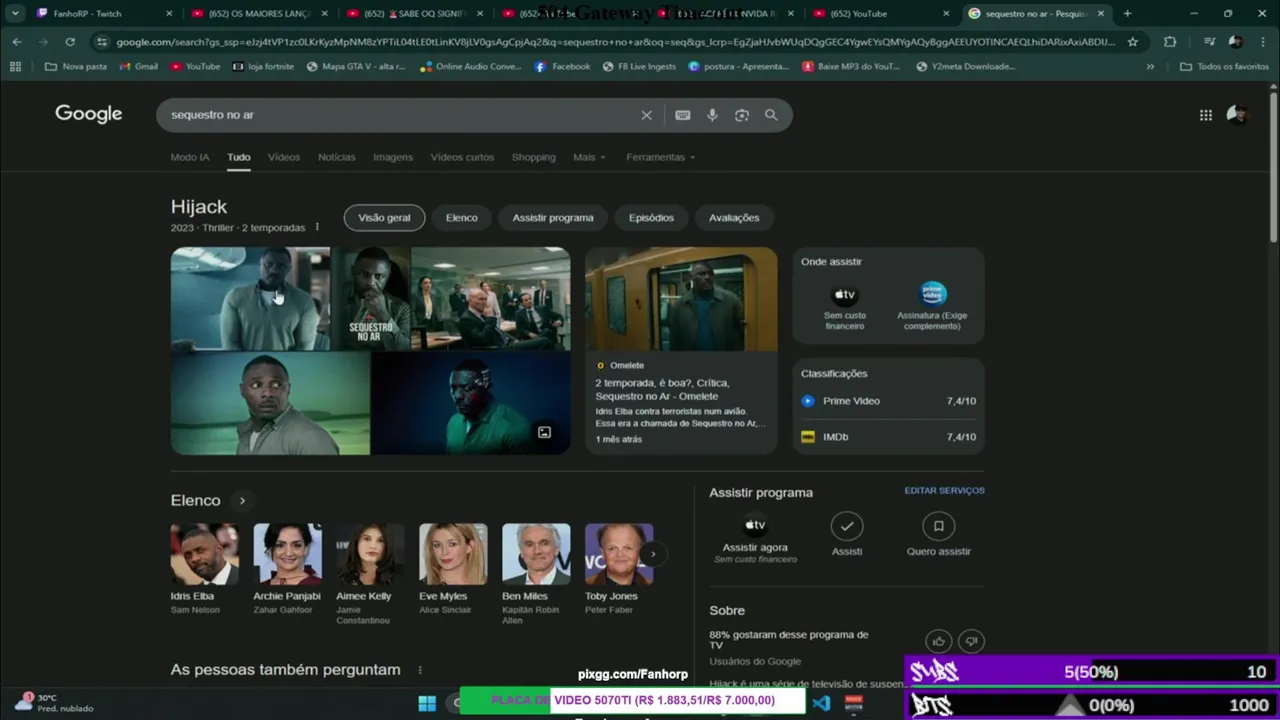The height and width of the screenshot is (720, 1280).
Task: Open Hijack panel more options menu
Action: coord(318,228)
